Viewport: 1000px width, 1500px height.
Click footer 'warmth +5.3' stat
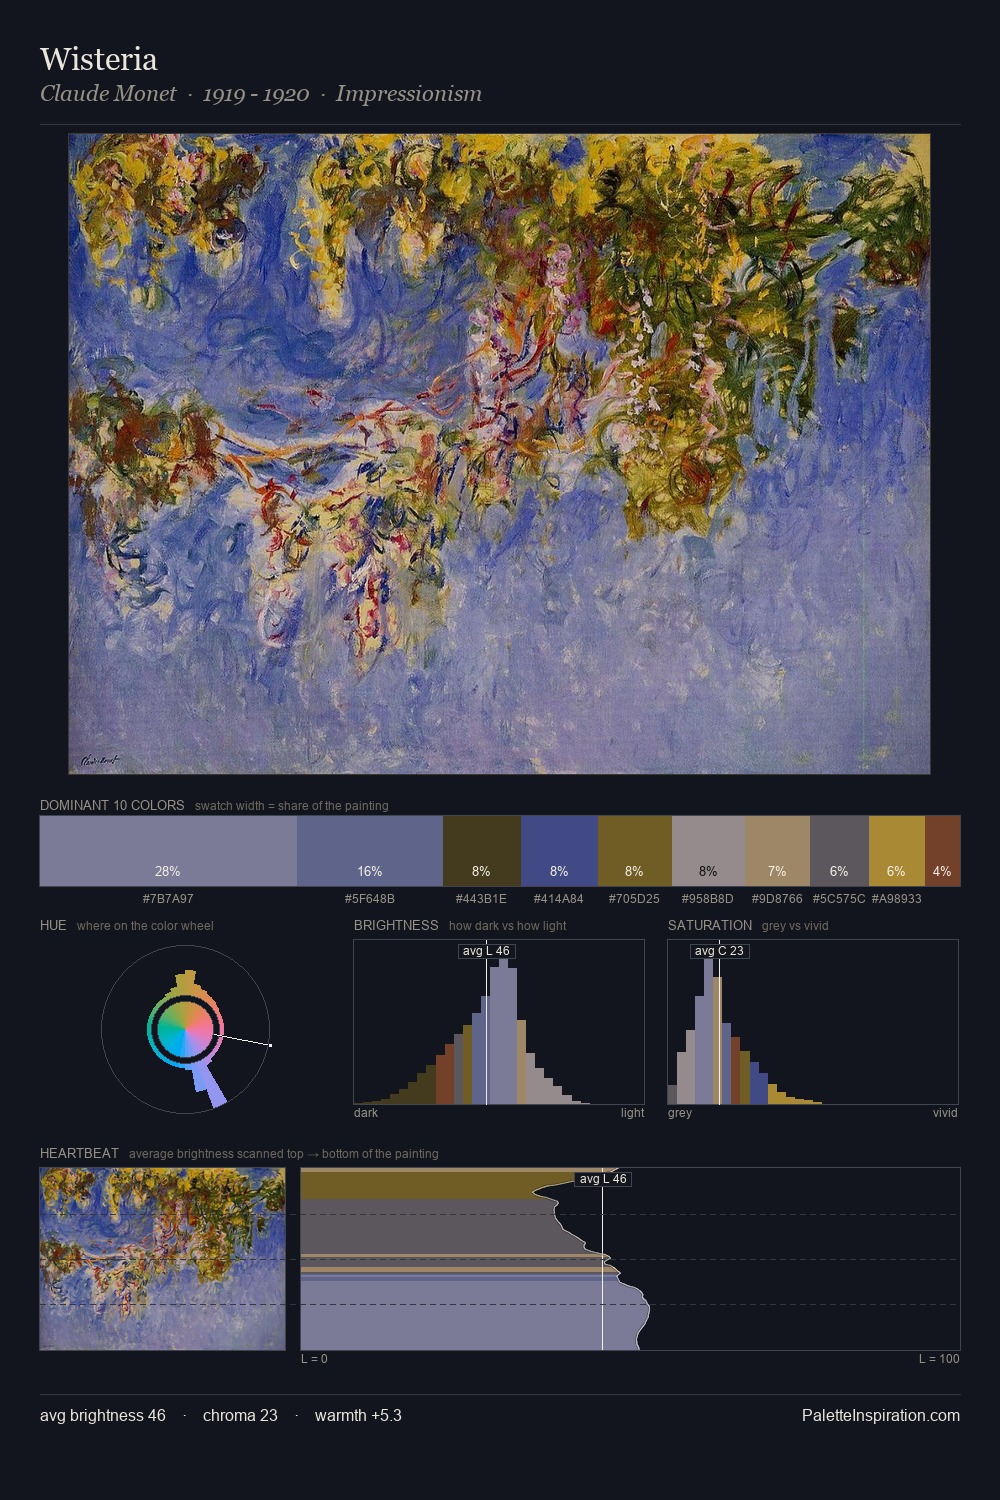[358, 1415]
